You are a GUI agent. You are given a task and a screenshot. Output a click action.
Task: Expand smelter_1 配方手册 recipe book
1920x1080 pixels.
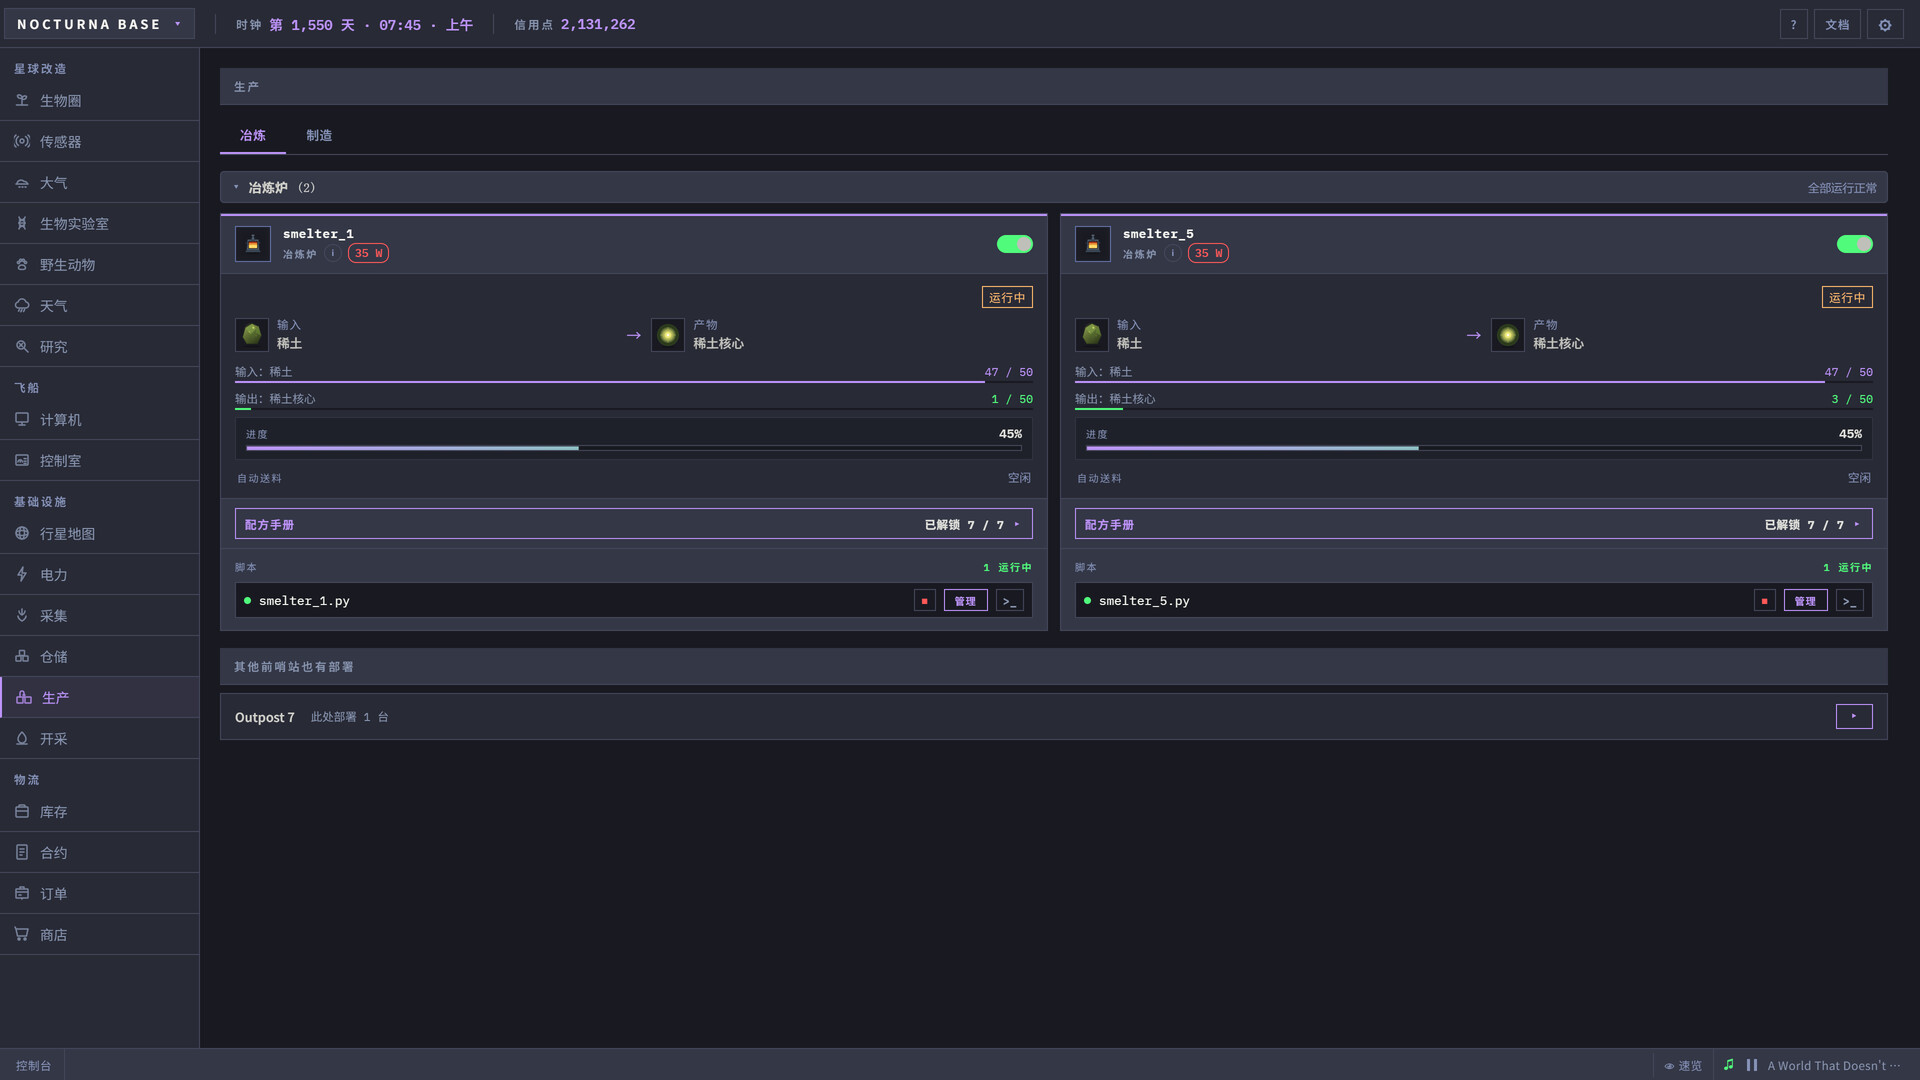click(633, 524)
